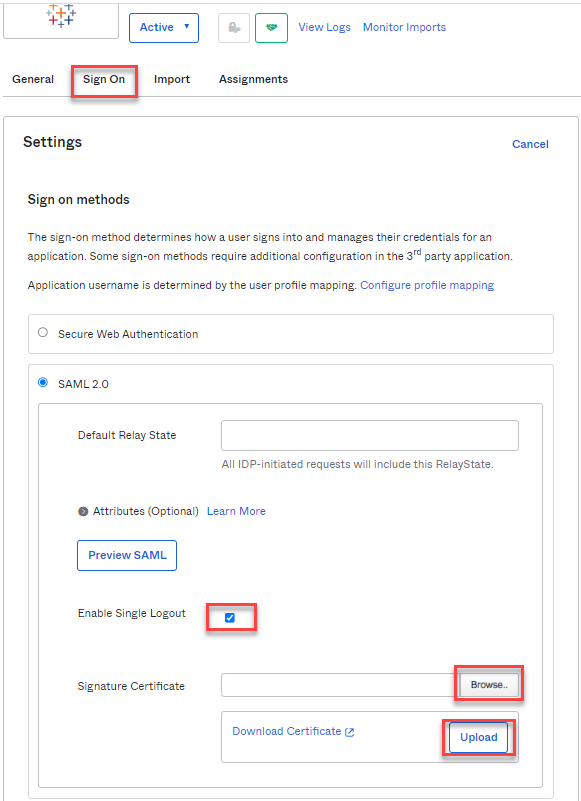
Task: Click the green handshake icon button
Action: 271,28
